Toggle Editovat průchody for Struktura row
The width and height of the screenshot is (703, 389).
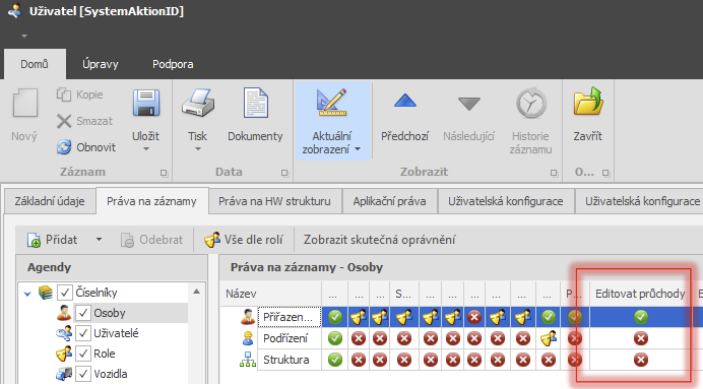point(641,359)
